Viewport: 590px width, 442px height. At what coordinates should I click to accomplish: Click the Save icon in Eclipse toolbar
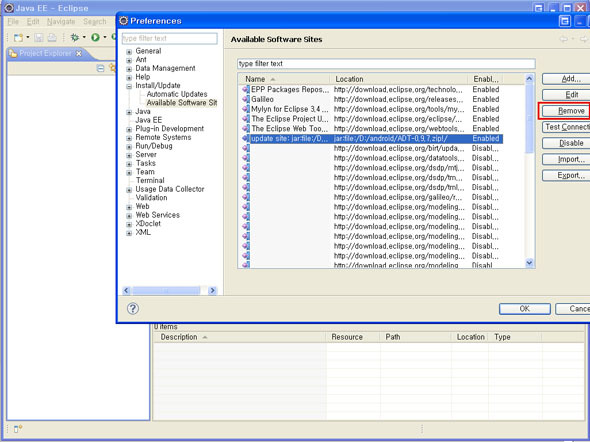point(39,38)
